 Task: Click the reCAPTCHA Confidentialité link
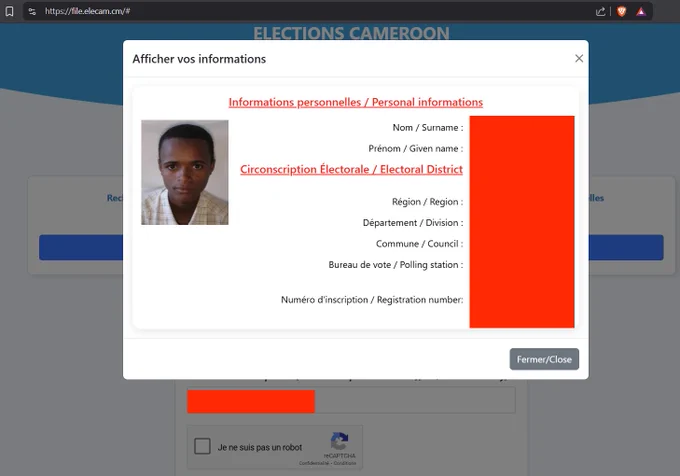pyautogui.click(x=314, y=463)
